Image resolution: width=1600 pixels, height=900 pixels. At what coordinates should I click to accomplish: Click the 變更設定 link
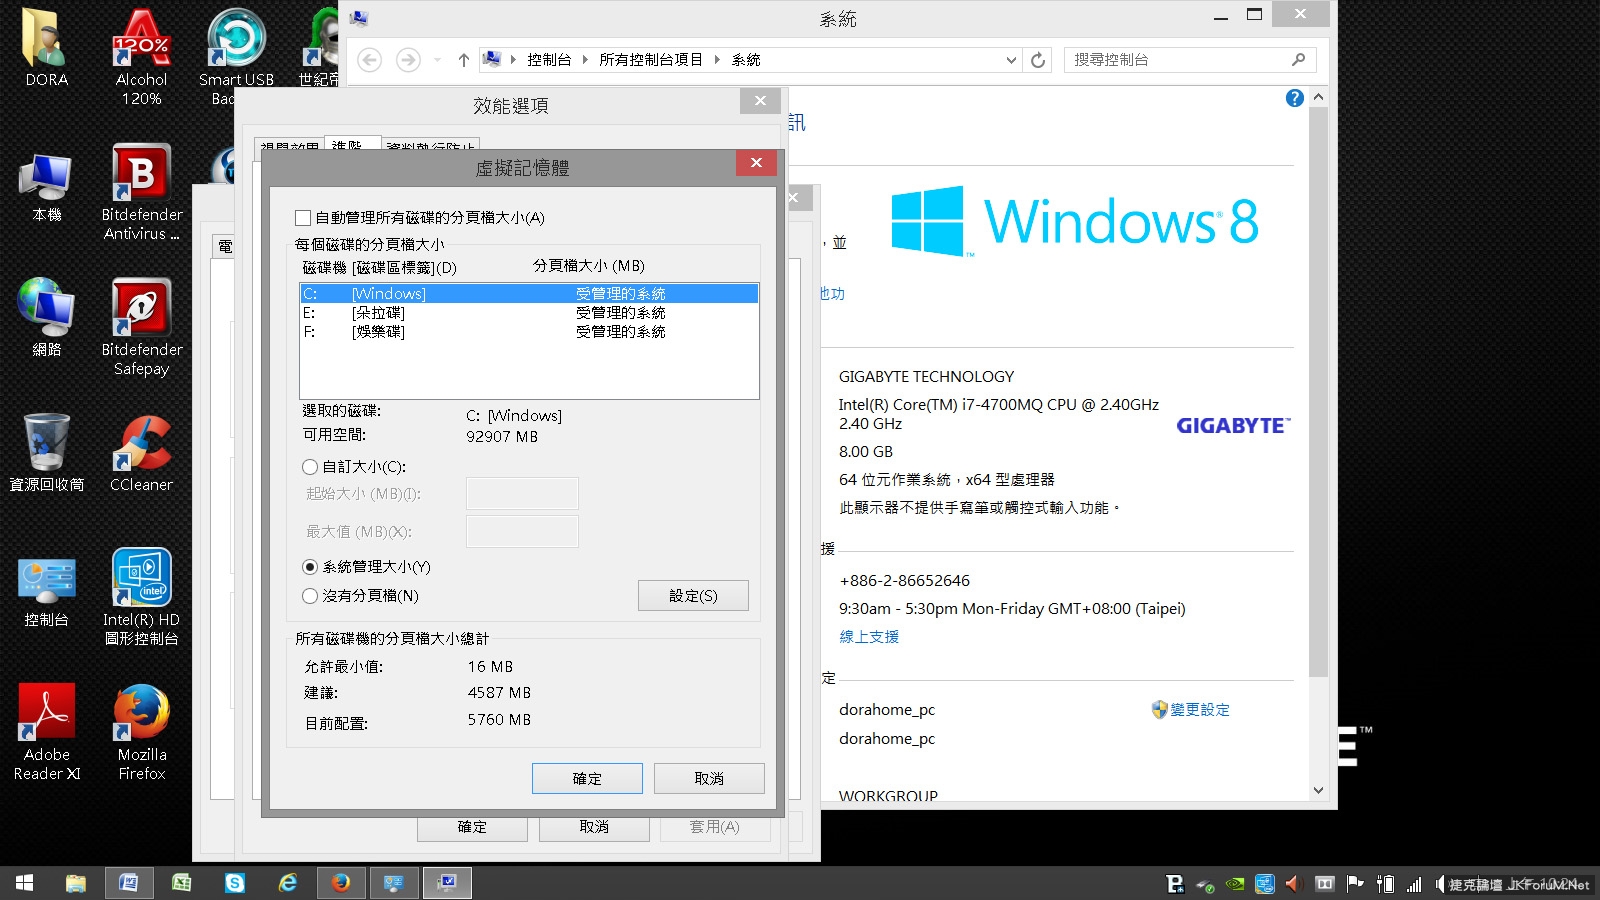point(1199,710)
